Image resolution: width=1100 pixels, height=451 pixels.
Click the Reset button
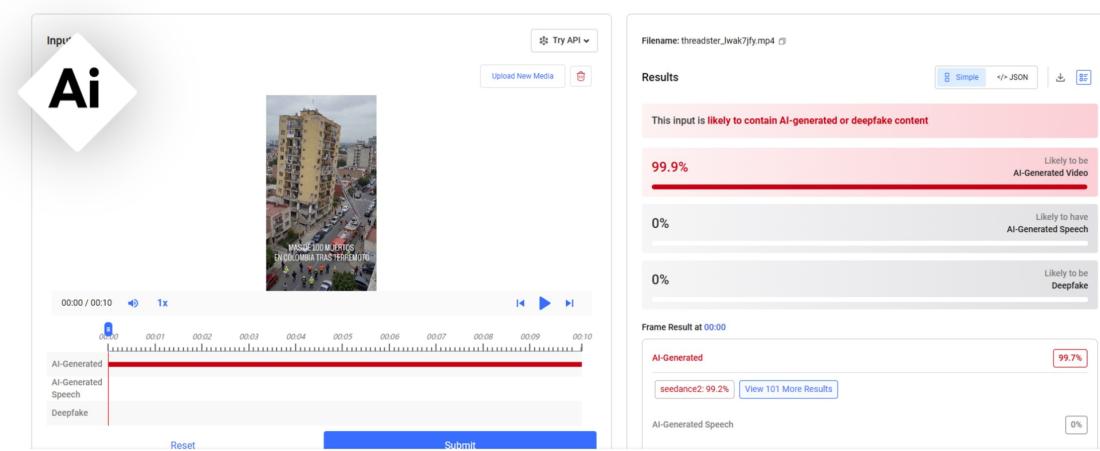tap(182, 445)
